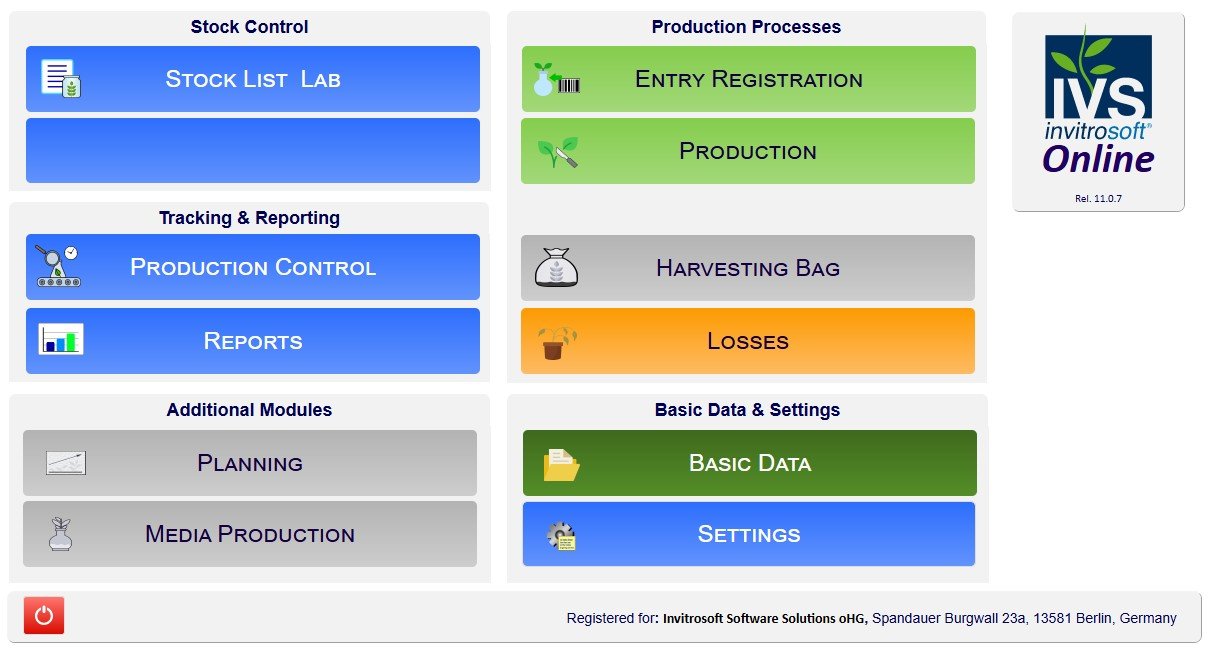The image size is (1216, 652).
Task: Open the Planning module
Action: coord(250,463)
